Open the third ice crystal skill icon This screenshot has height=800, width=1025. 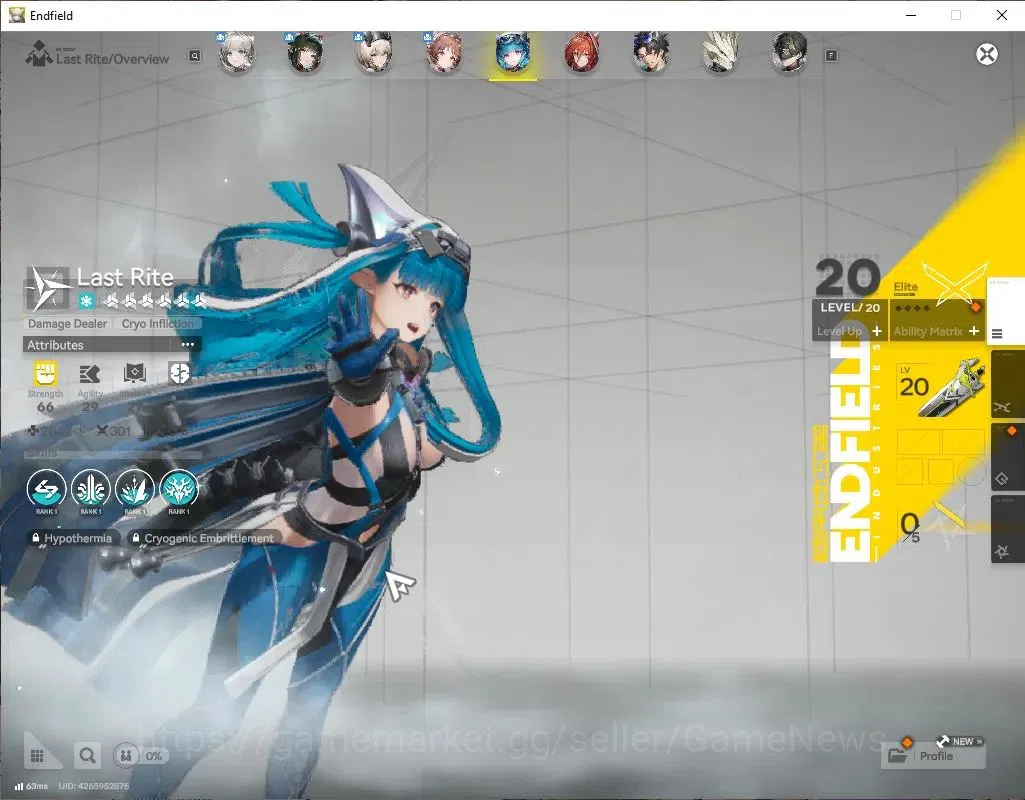click(x=135, y=489)
